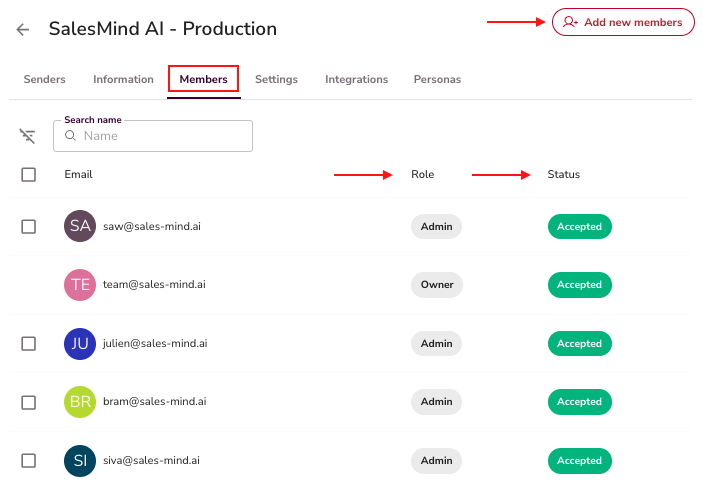Image resolution: width=703 pixels, height=485 pixels.
Task: Tick the checkbox beside bram@sales-mind.ai
Action: click(29, 402)
